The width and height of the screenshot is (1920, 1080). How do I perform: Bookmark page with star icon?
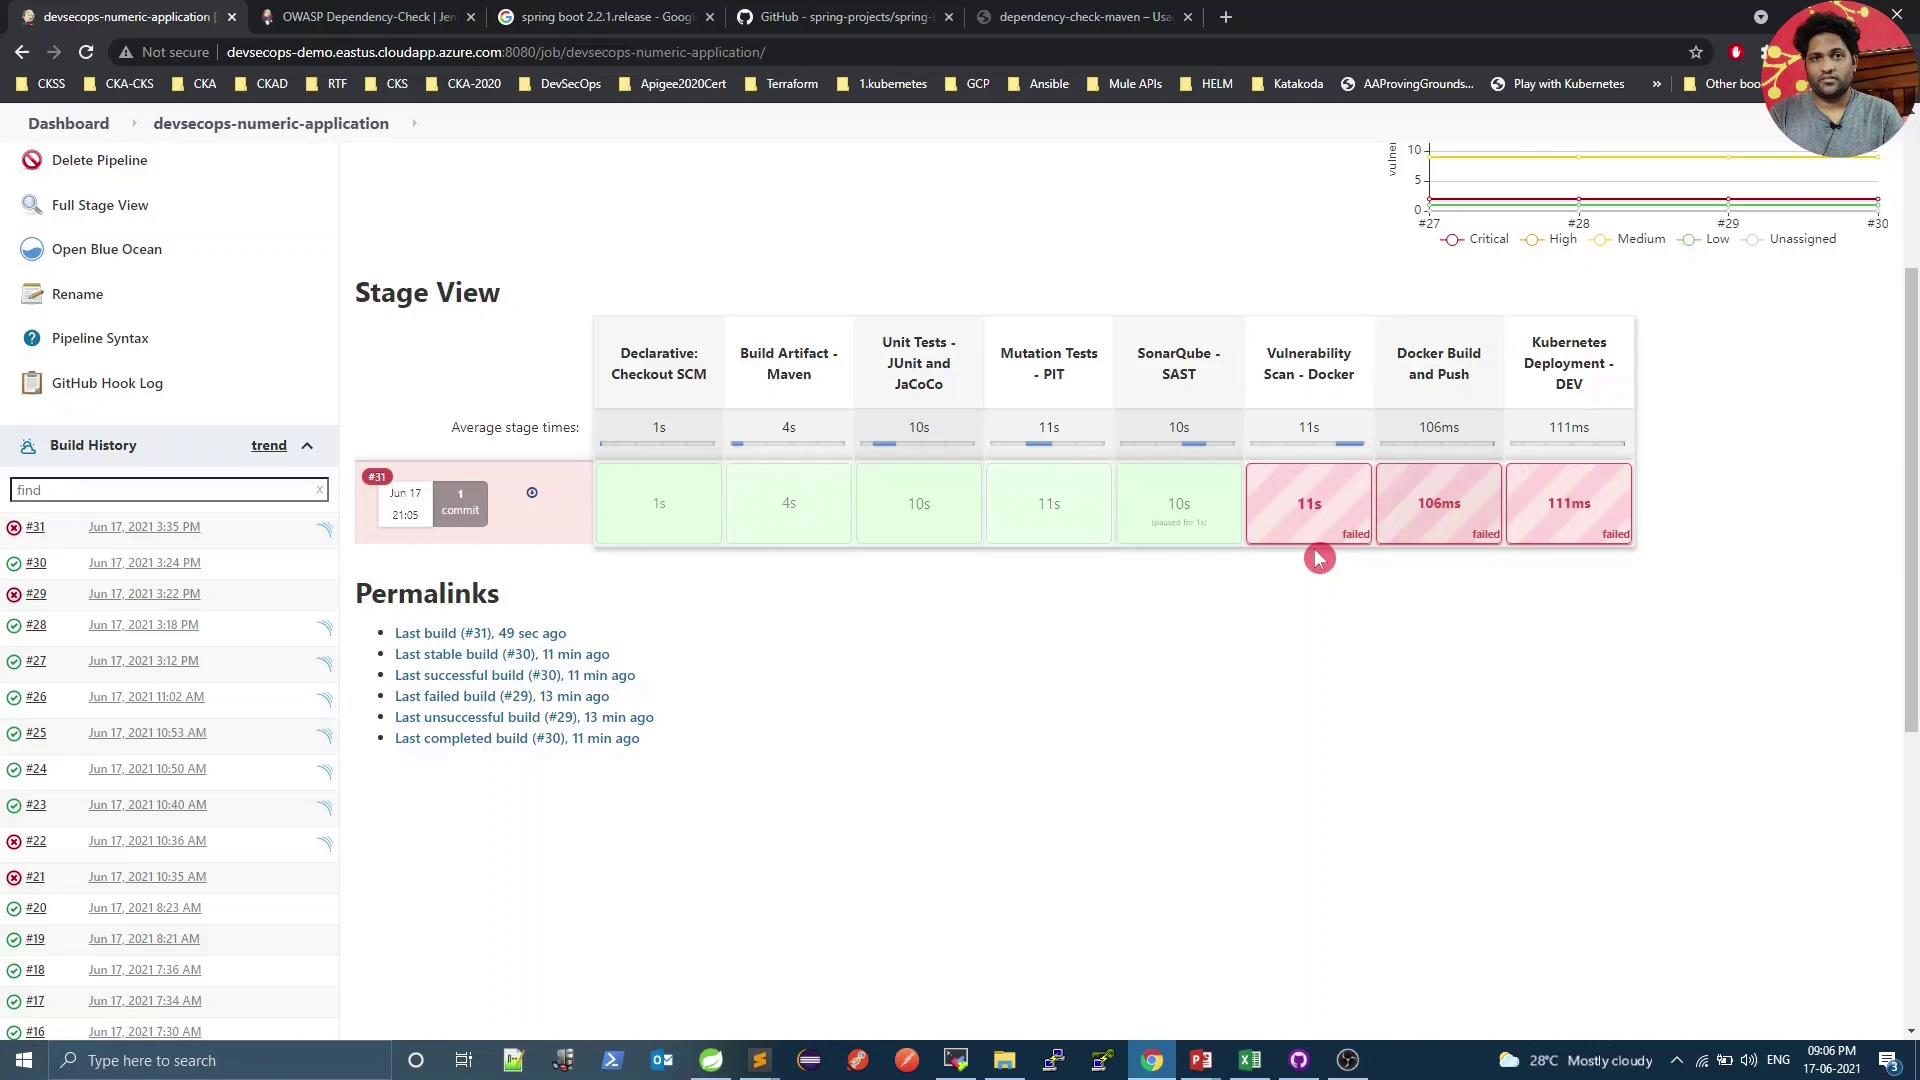point(1696,52)
